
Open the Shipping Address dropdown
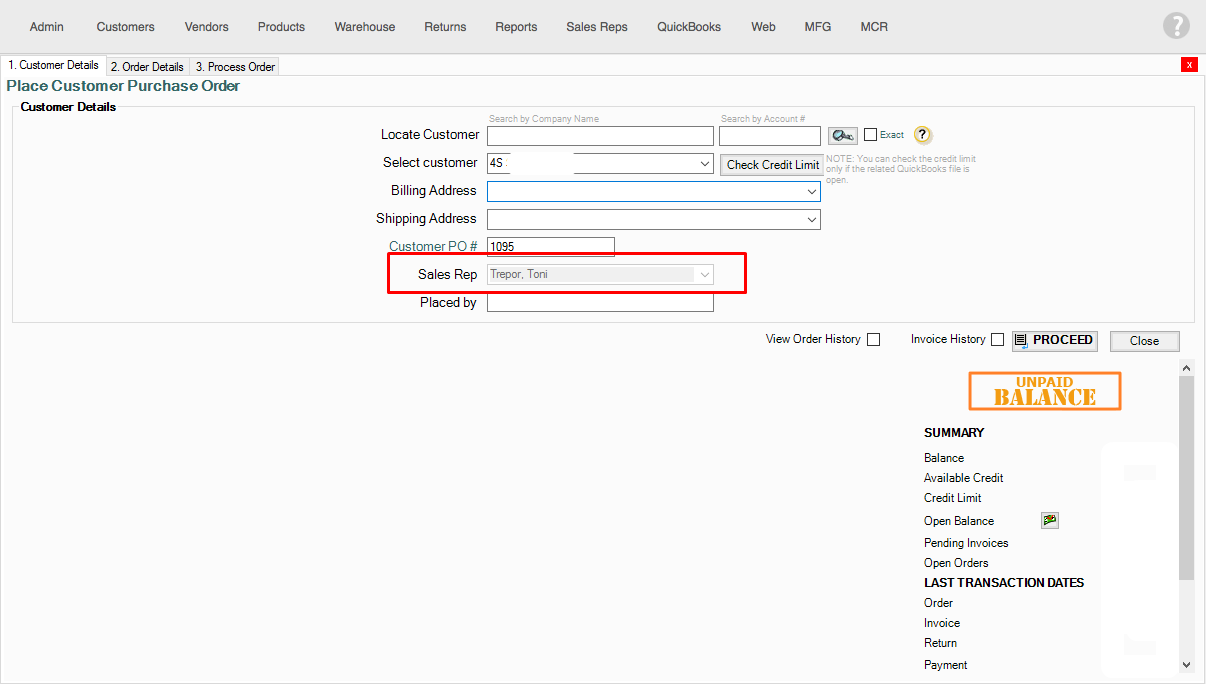tap(811, 219)
